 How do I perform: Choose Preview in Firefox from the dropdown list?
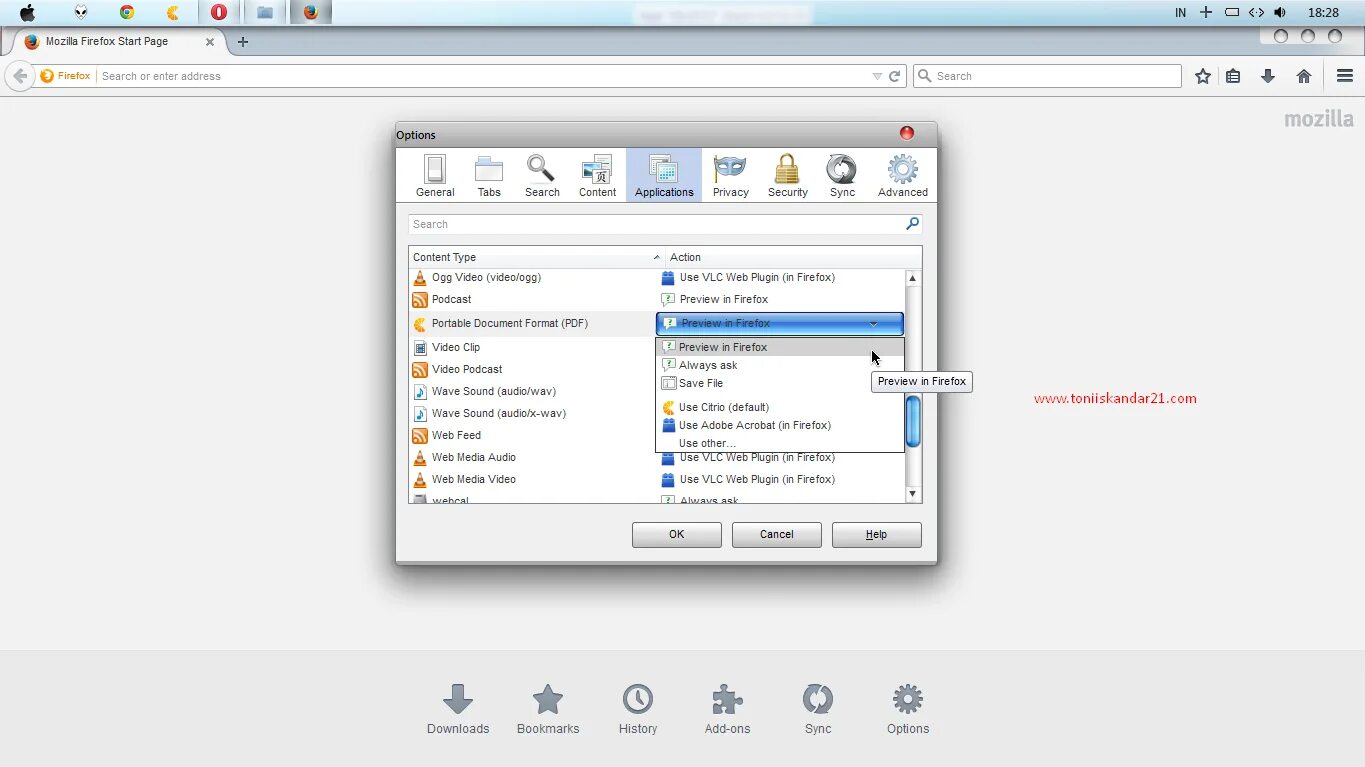780,347
